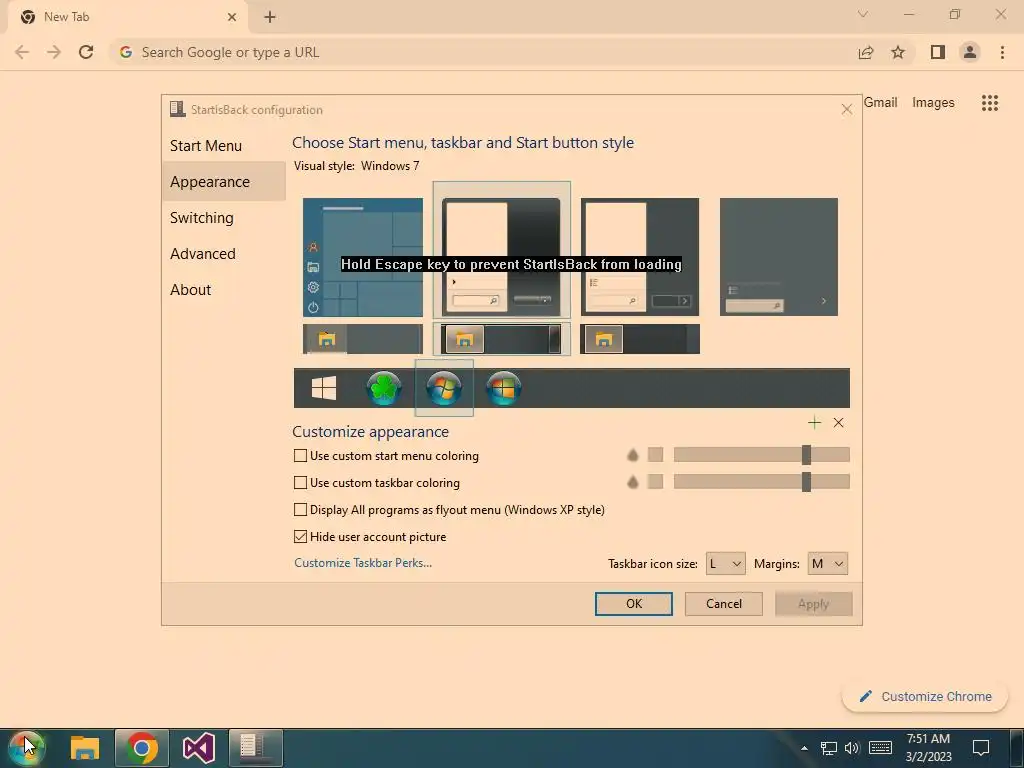Open the Chrome profile avatar
The width and height of the screenshot is (1024, 768).
(970, 52)
